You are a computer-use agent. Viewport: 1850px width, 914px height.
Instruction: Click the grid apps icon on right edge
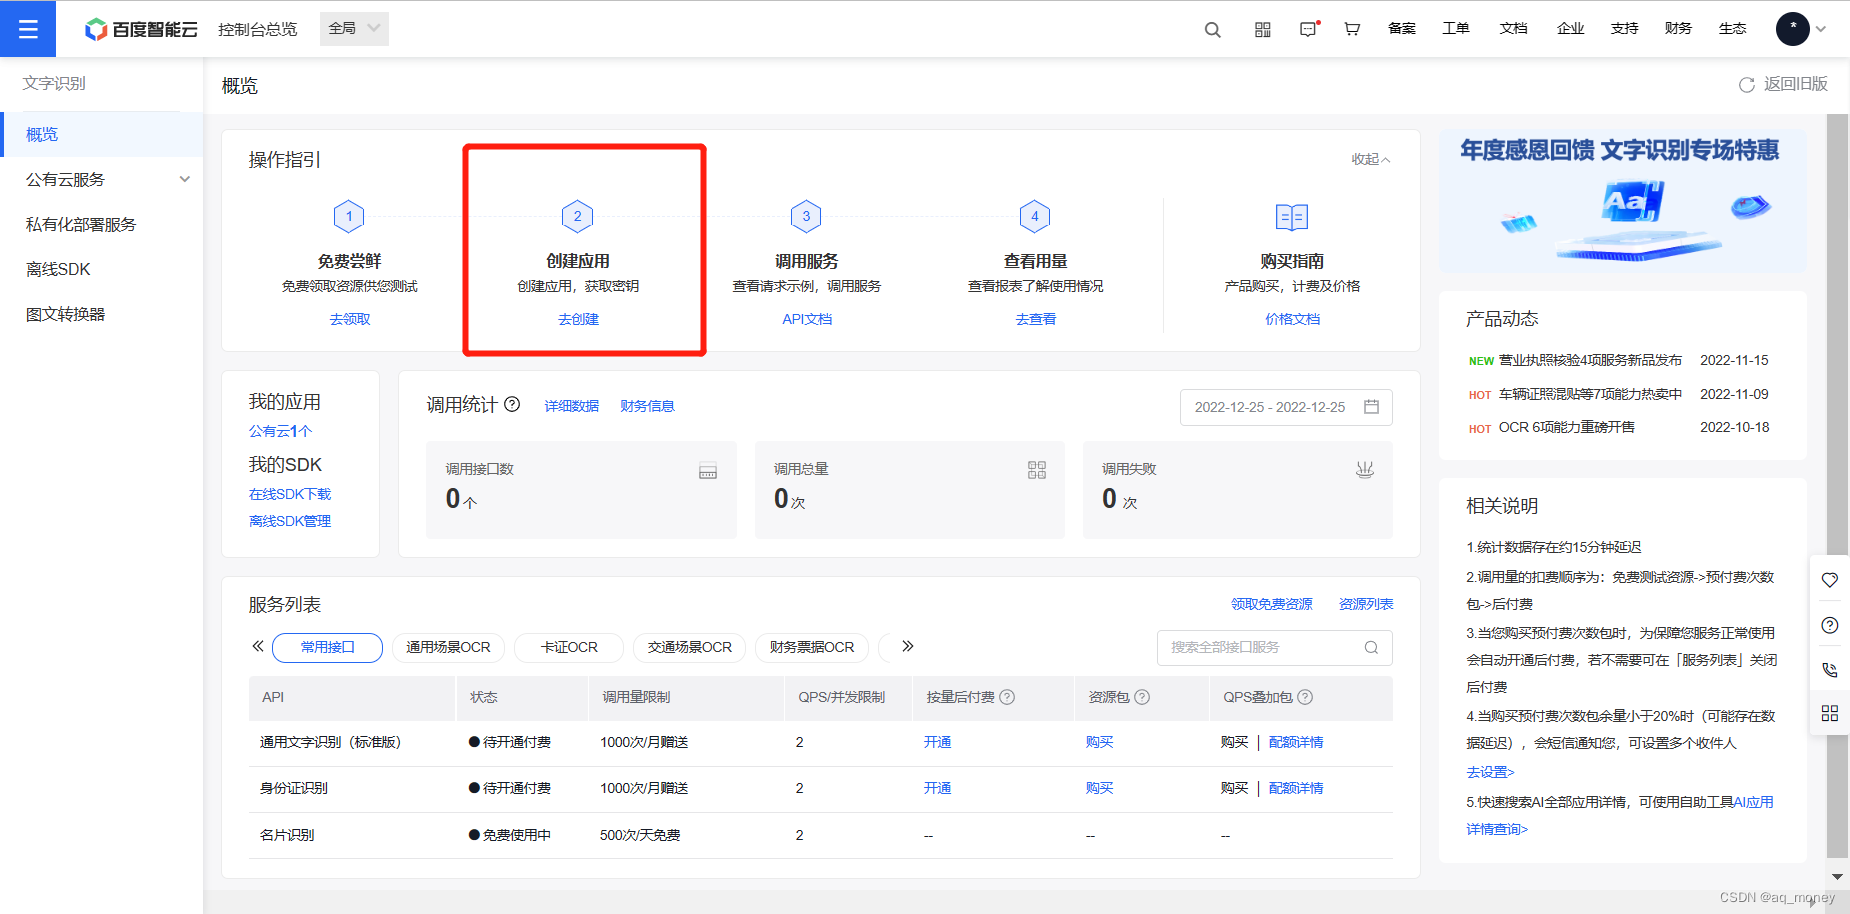1830,713
